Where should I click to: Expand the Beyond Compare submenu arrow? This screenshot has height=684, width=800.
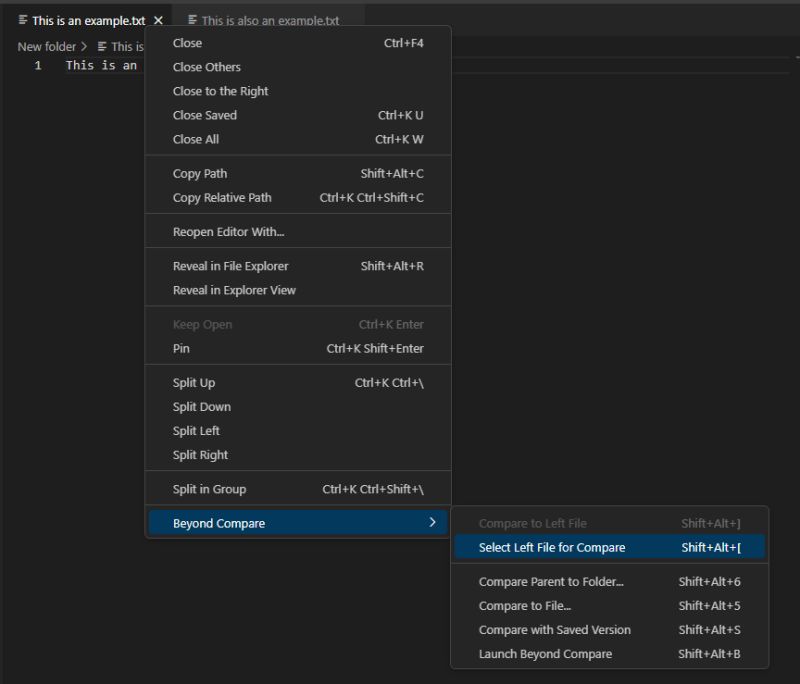[x=433, y=522]
